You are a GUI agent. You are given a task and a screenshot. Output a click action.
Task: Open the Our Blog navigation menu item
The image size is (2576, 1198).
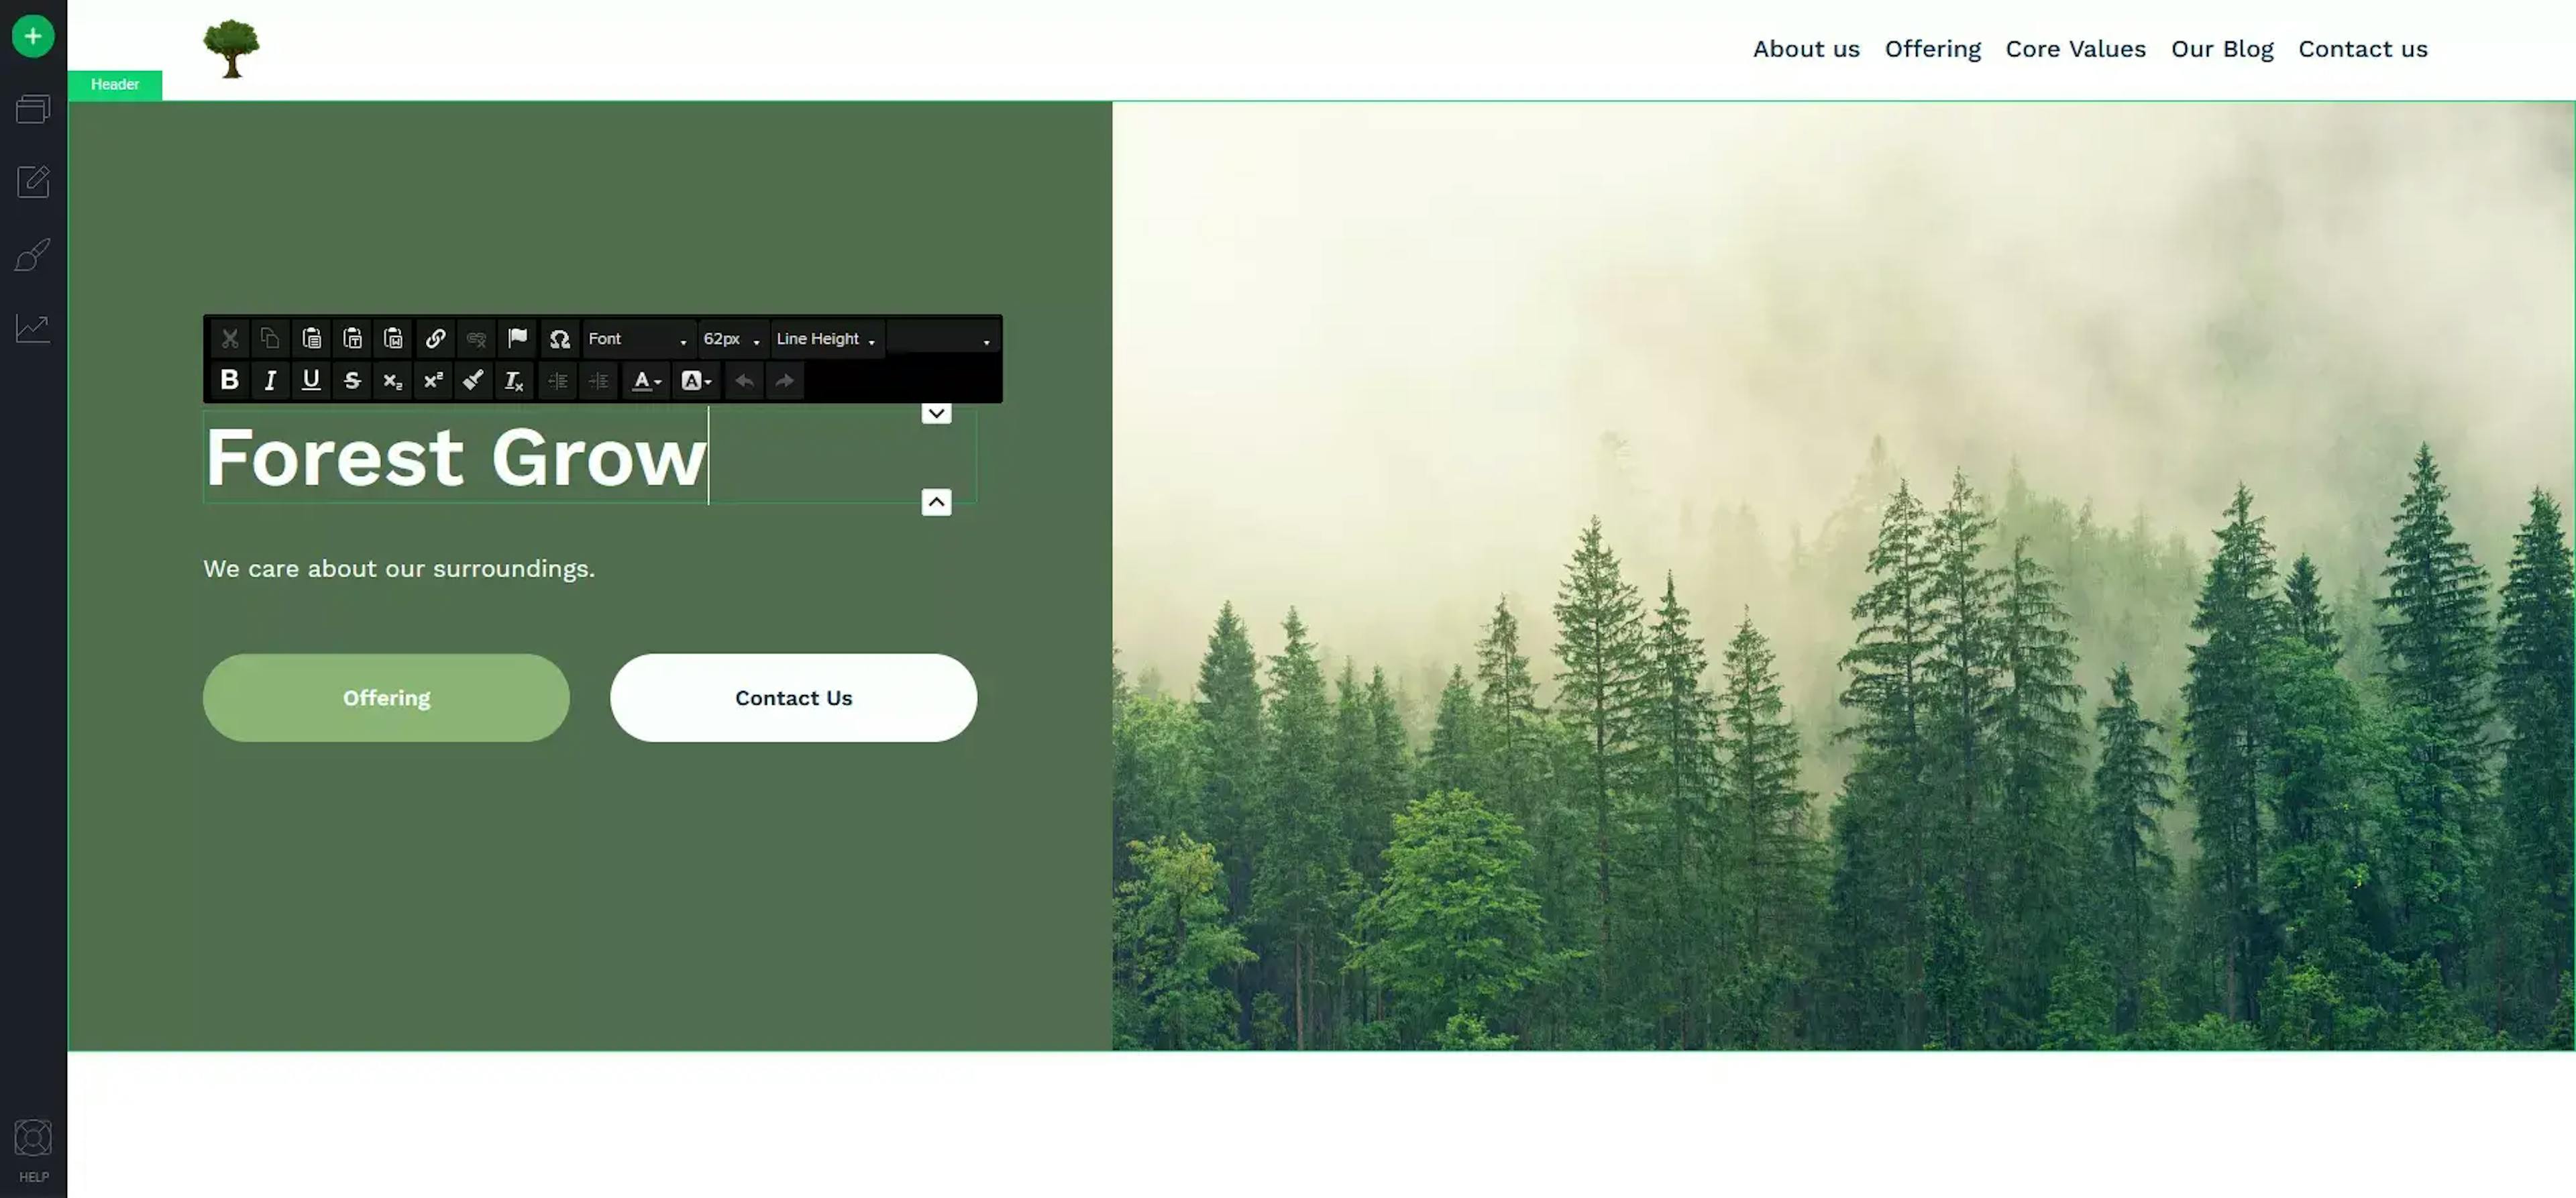(x=2222, y=48)
